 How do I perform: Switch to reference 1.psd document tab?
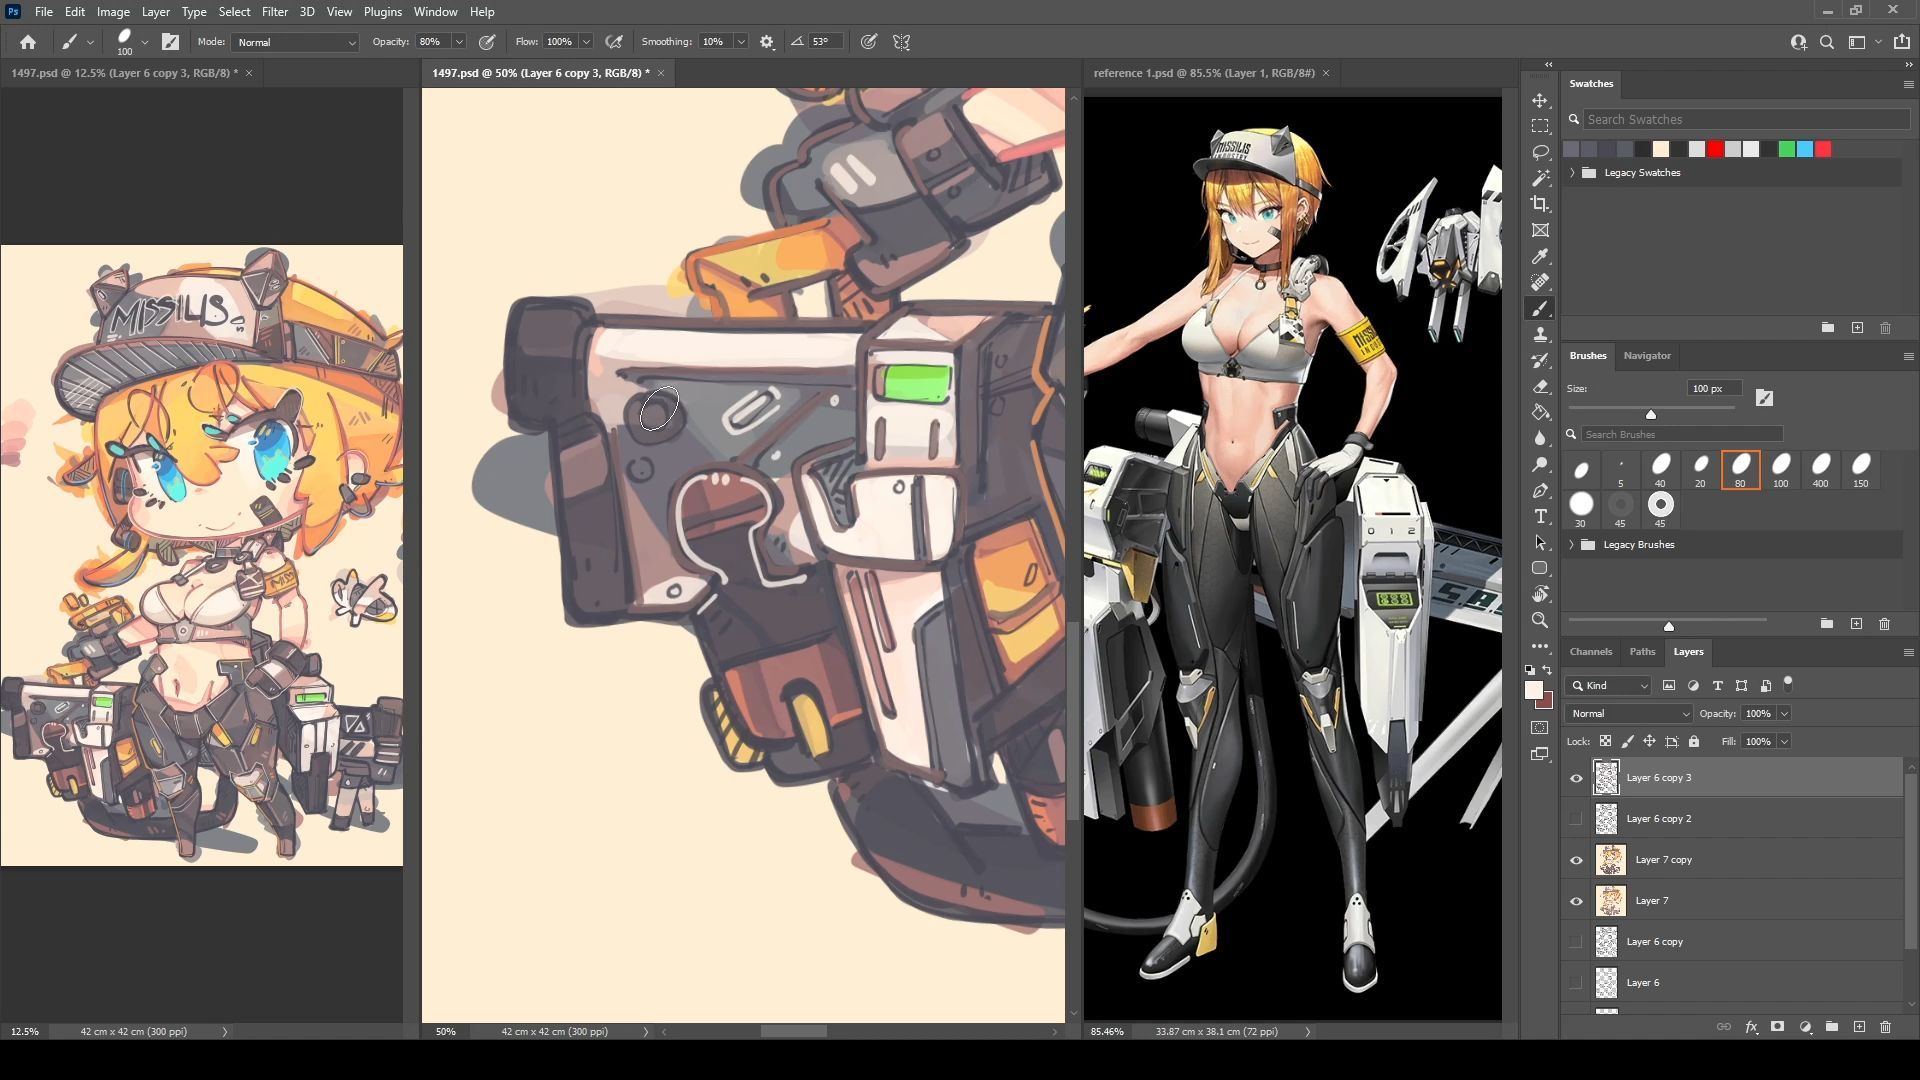tap(1204, 73)
